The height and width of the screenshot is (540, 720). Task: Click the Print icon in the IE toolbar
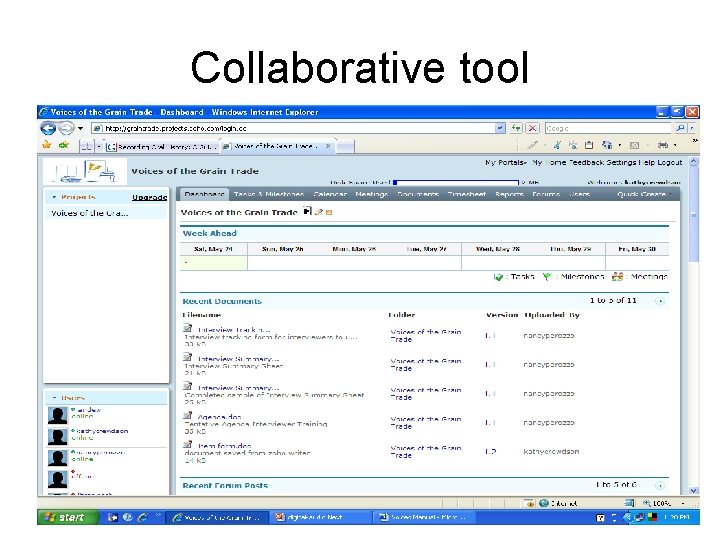tap(663, 145)
